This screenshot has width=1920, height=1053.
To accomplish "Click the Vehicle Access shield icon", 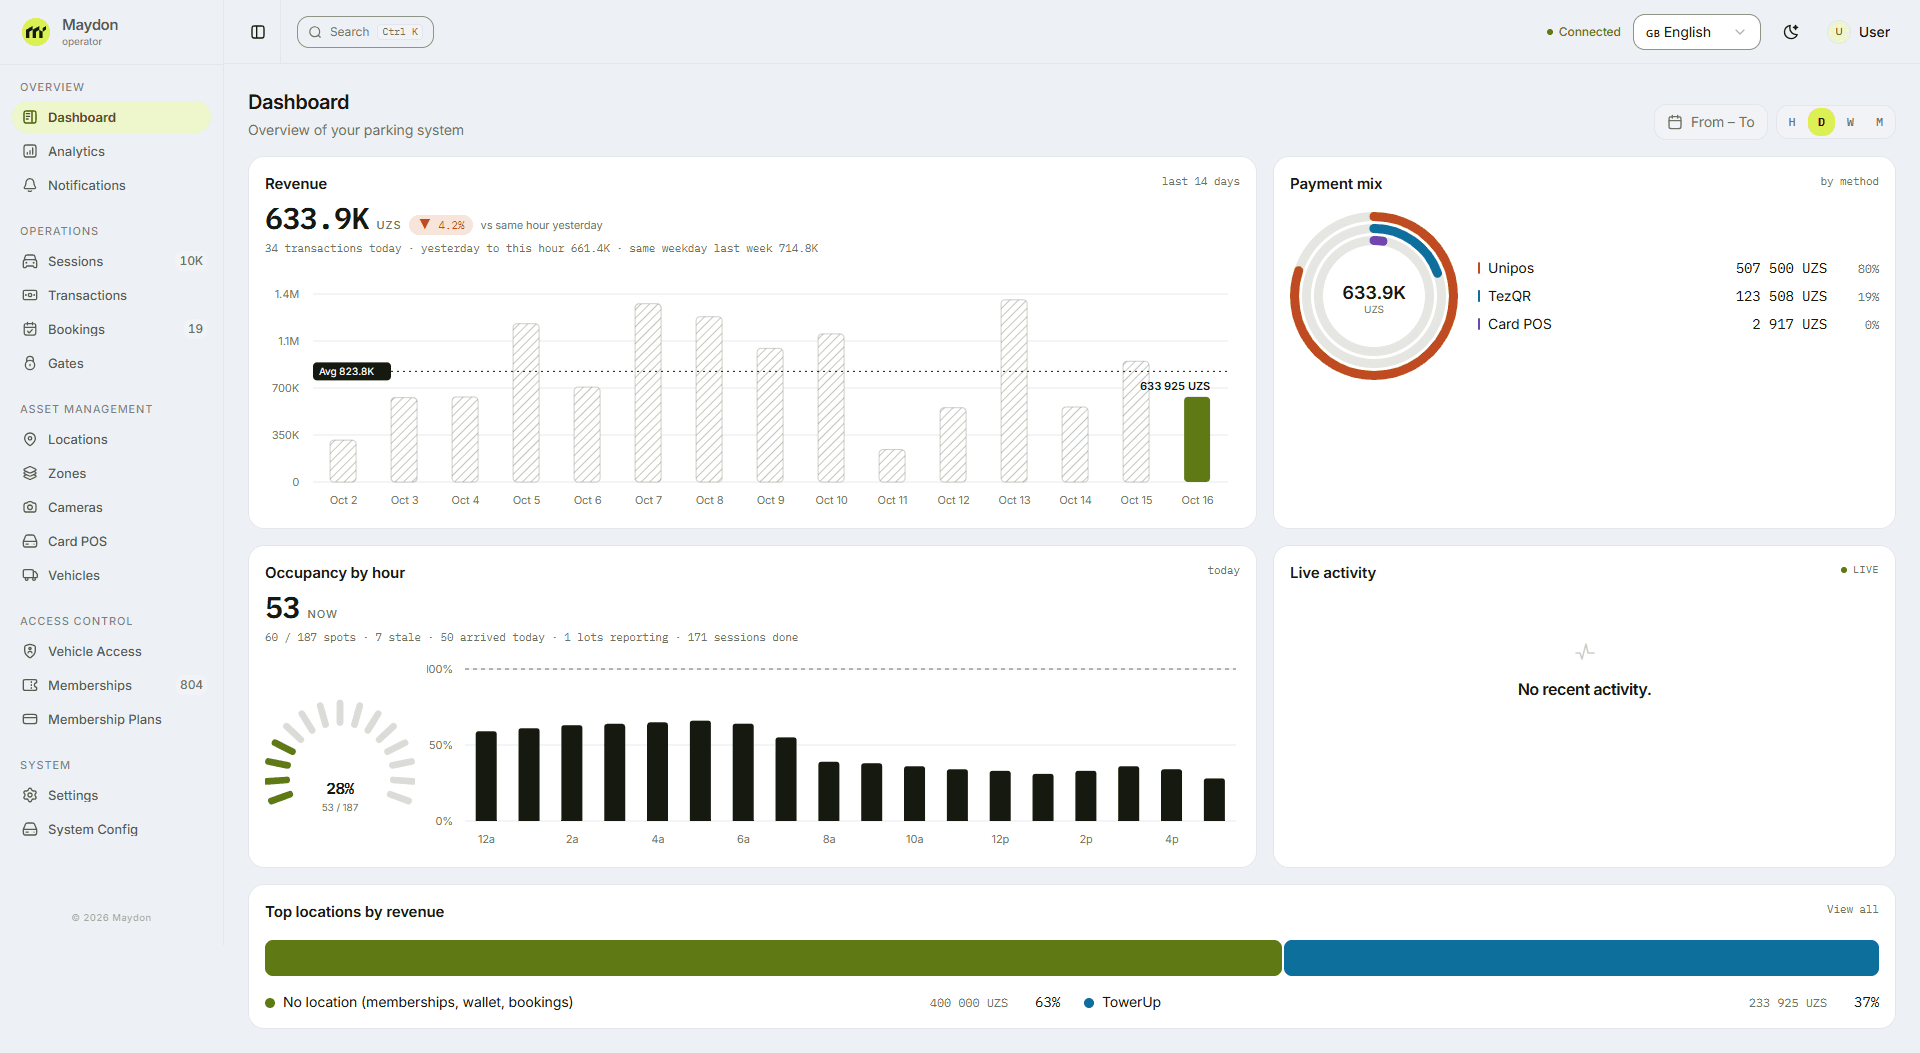I will click(x=30, y=651).
